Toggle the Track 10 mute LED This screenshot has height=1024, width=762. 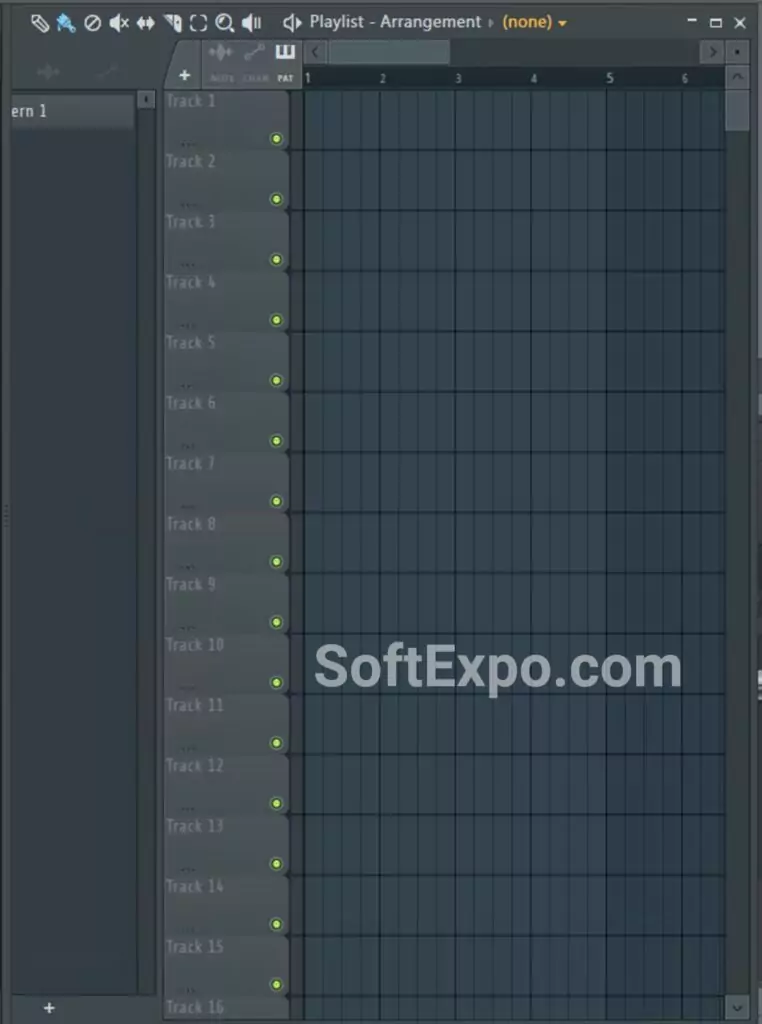[276, 682]
